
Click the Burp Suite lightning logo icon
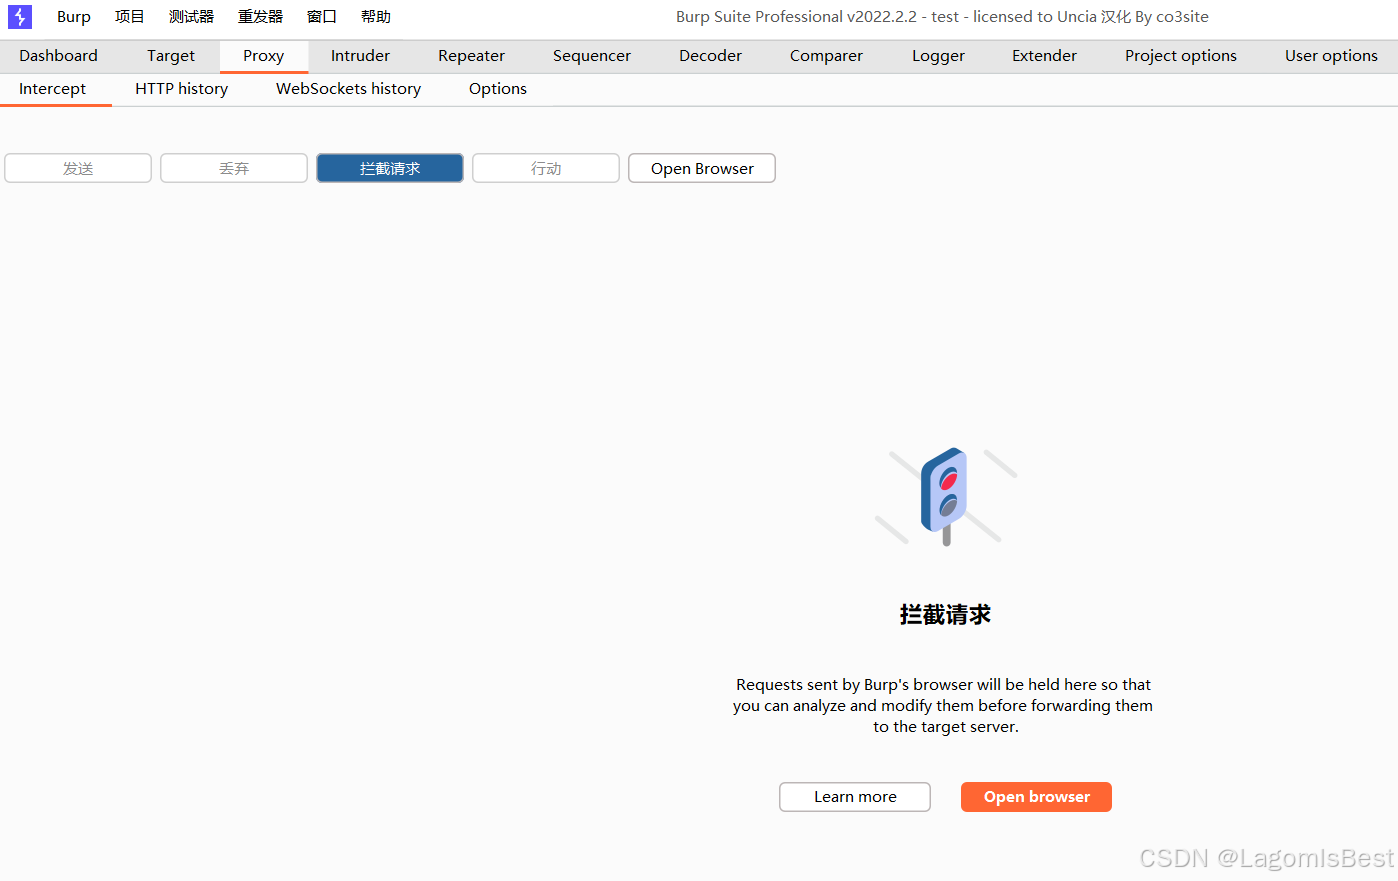20,17
